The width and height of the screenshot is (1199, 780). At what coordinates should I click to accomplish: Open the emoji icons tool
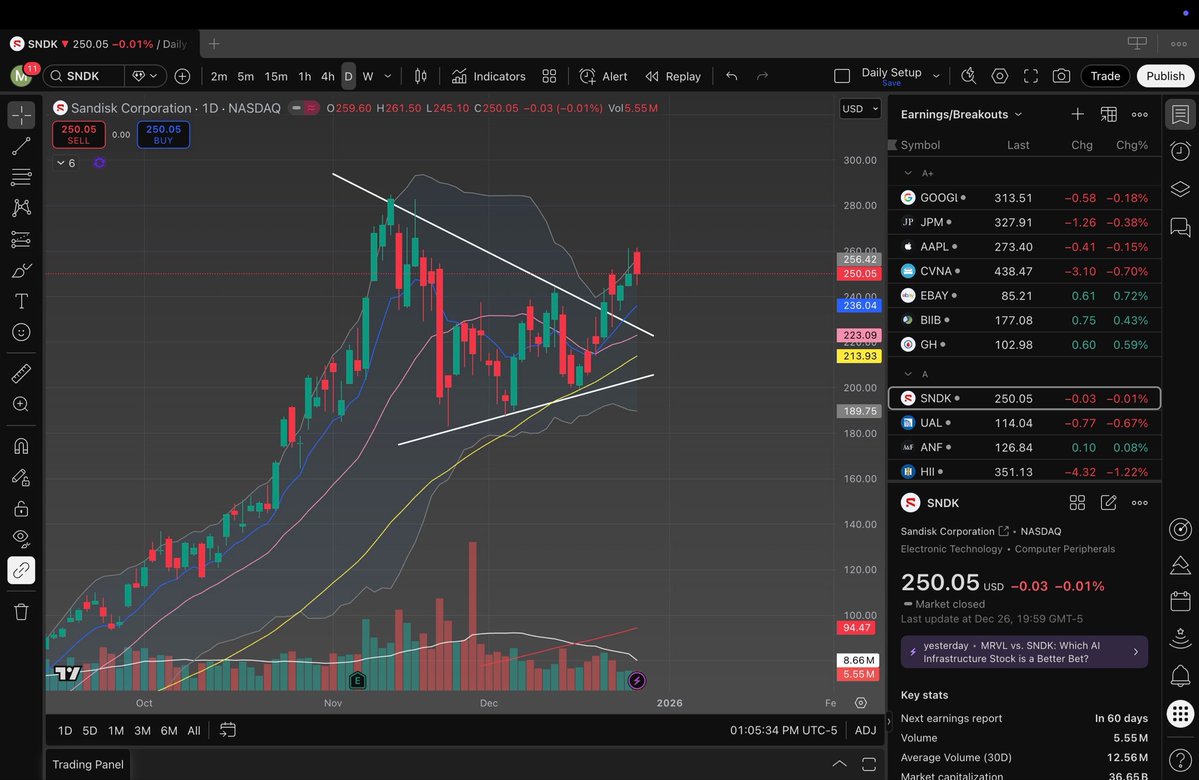[21, 332]
